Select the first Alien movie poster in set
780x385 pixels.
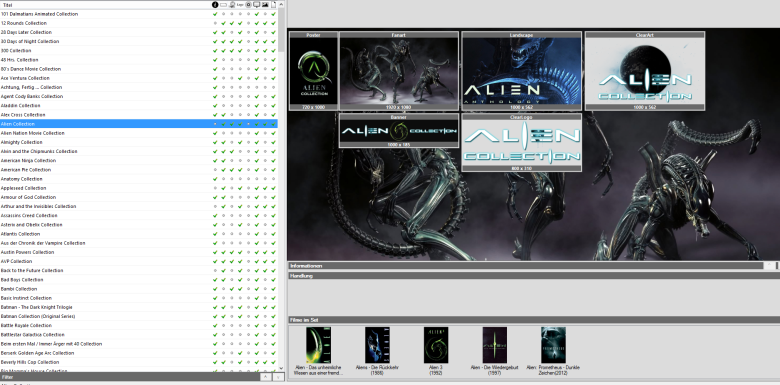(x=318, y=345)
